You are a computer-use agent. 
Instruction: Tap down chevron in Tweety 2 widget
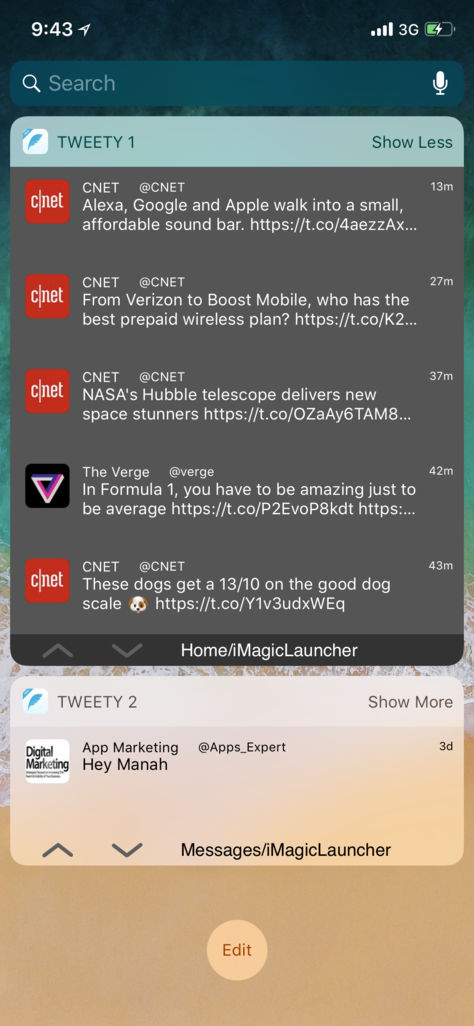click(127, 850)
